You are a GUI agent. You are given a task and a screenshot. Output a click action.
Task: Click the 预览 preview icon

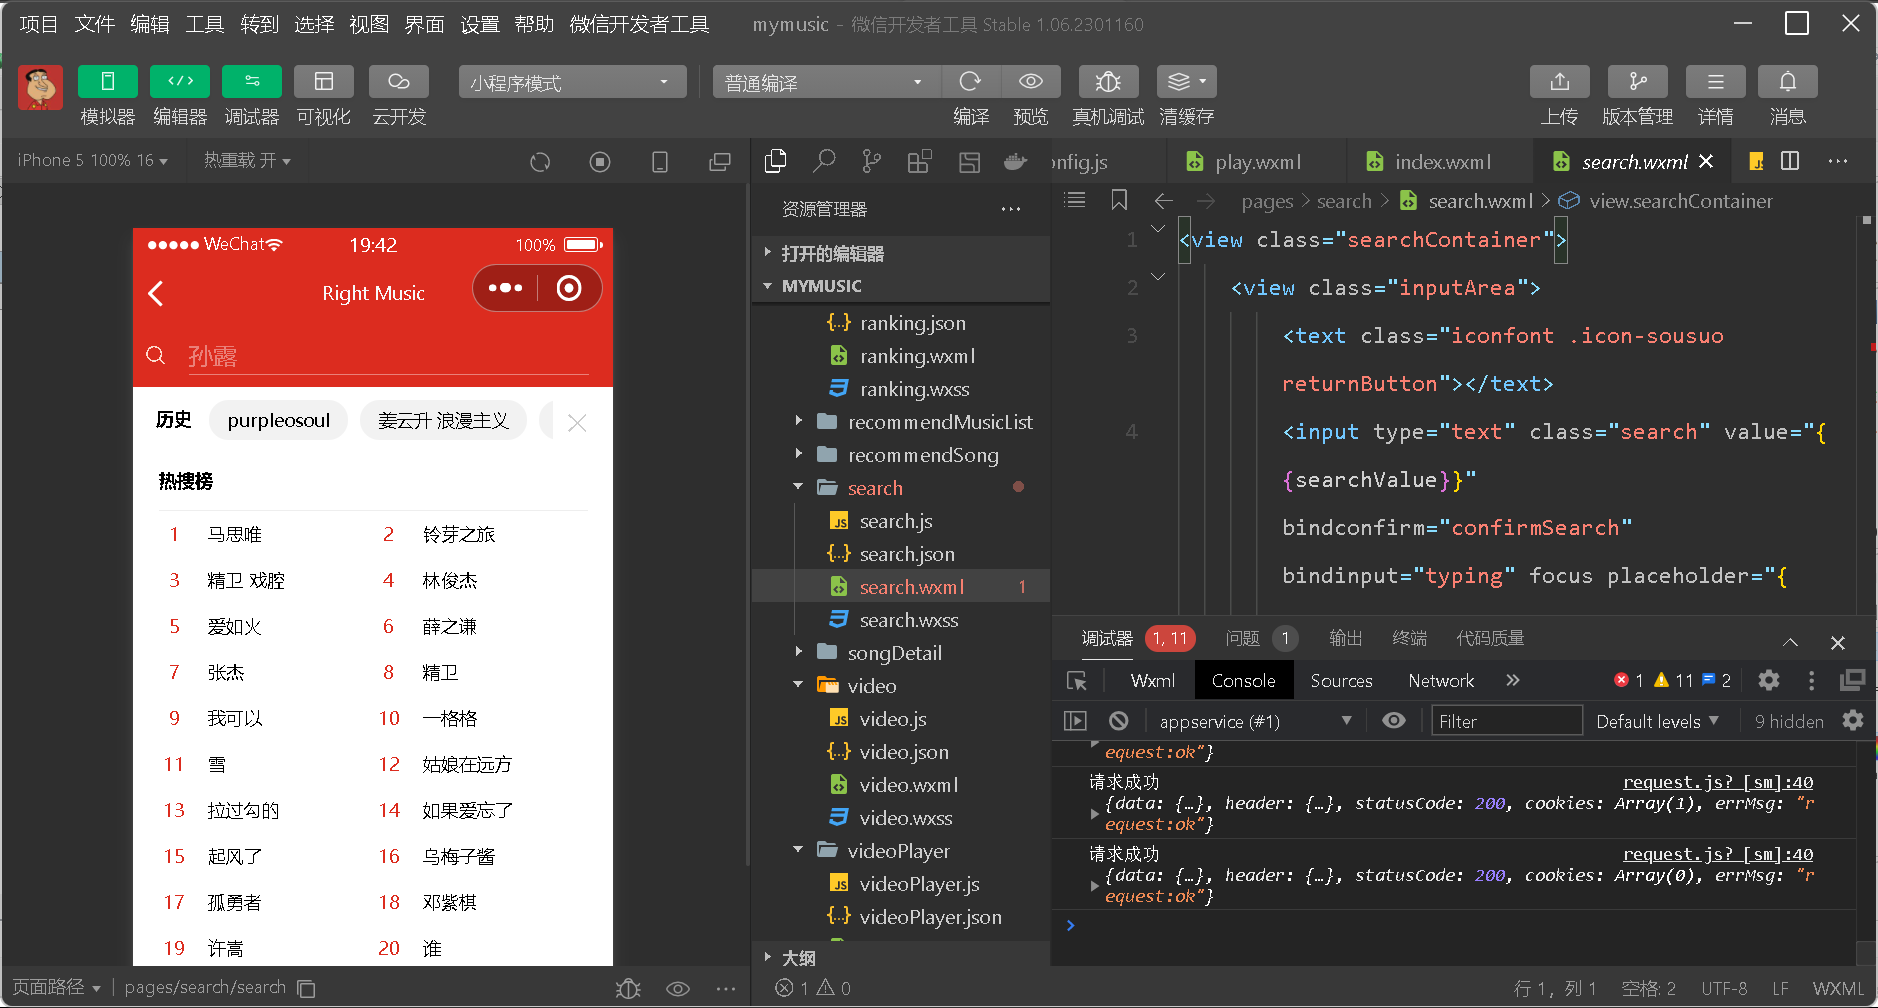pos(1031,82)
